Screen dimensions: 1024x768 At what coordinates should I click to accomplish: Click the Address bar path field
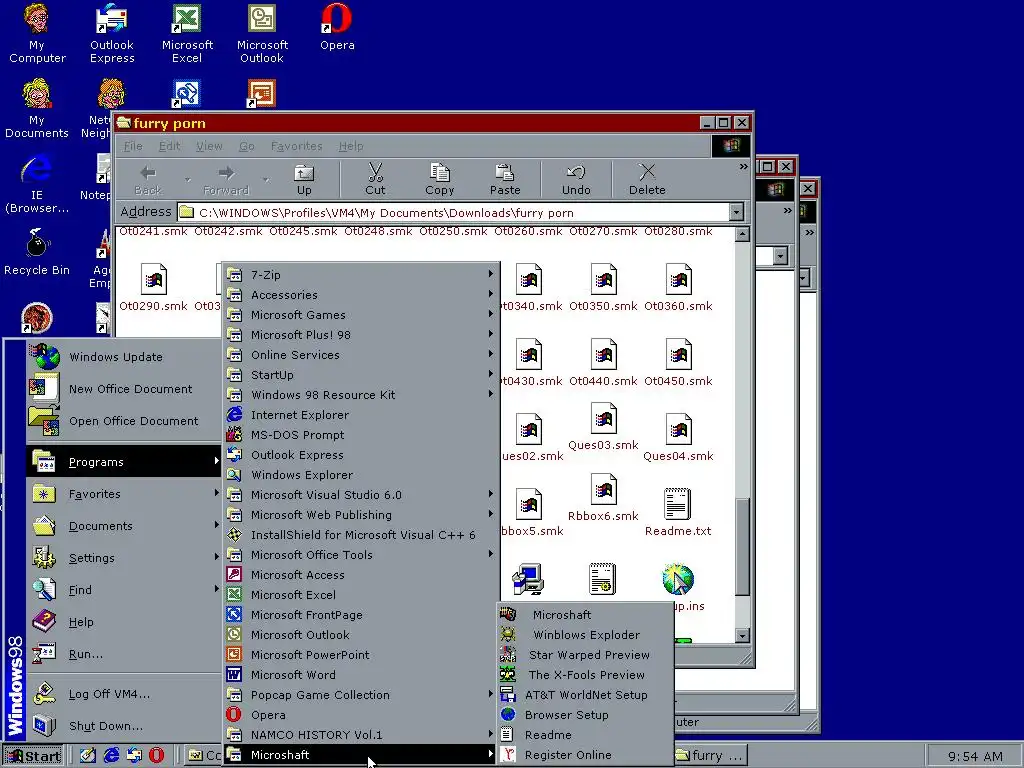pos(453,212)
